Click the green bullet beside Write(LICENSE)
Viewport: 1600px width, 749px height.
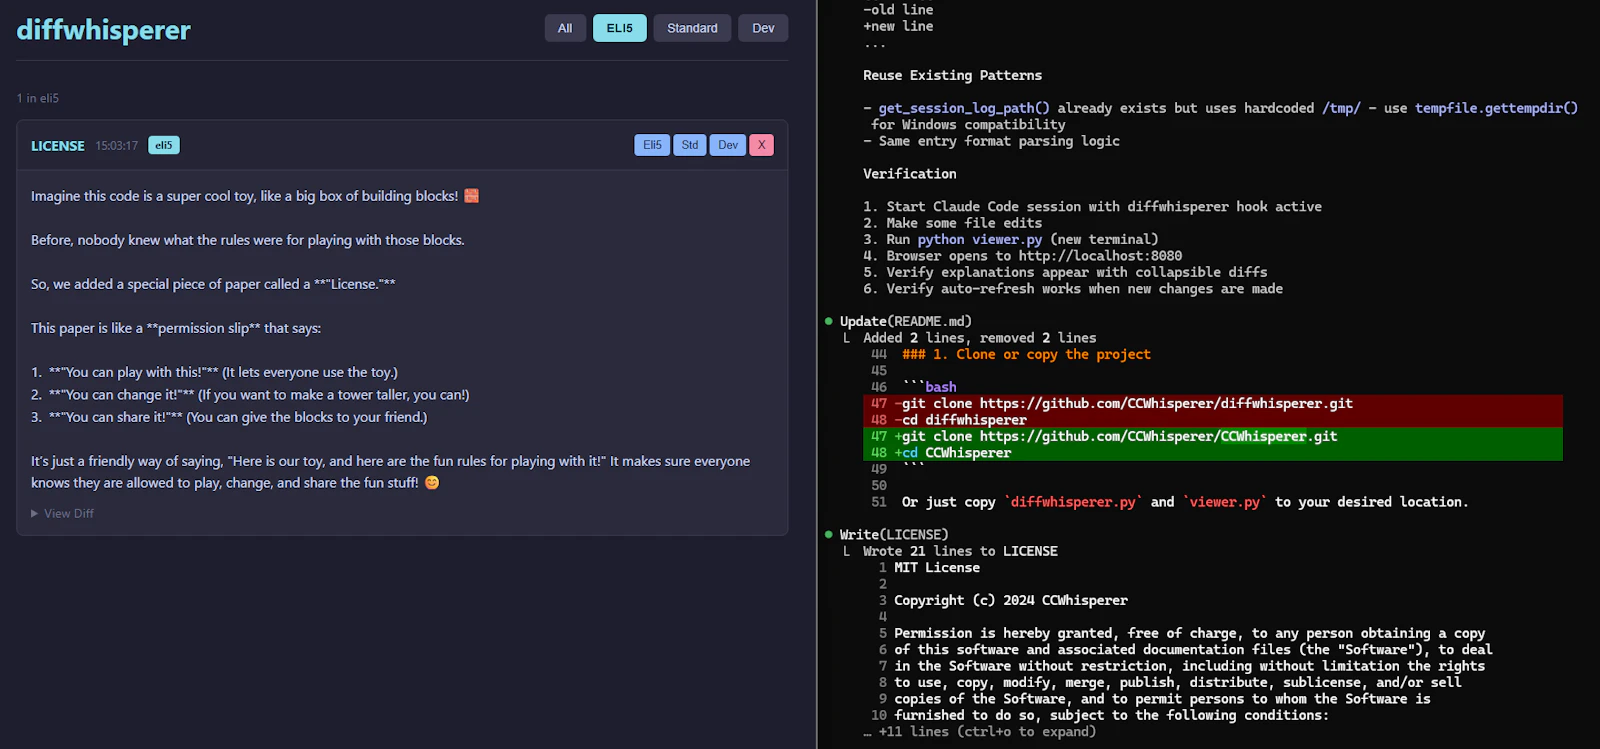[829, 534]
